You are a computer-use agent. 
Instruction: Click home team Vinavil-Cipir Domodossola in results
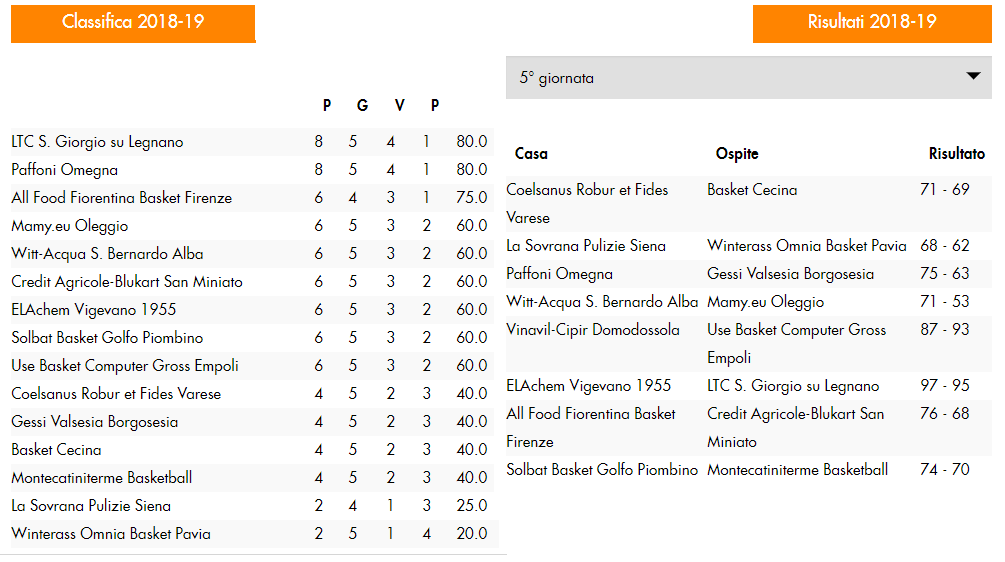(x=593, y=330)
